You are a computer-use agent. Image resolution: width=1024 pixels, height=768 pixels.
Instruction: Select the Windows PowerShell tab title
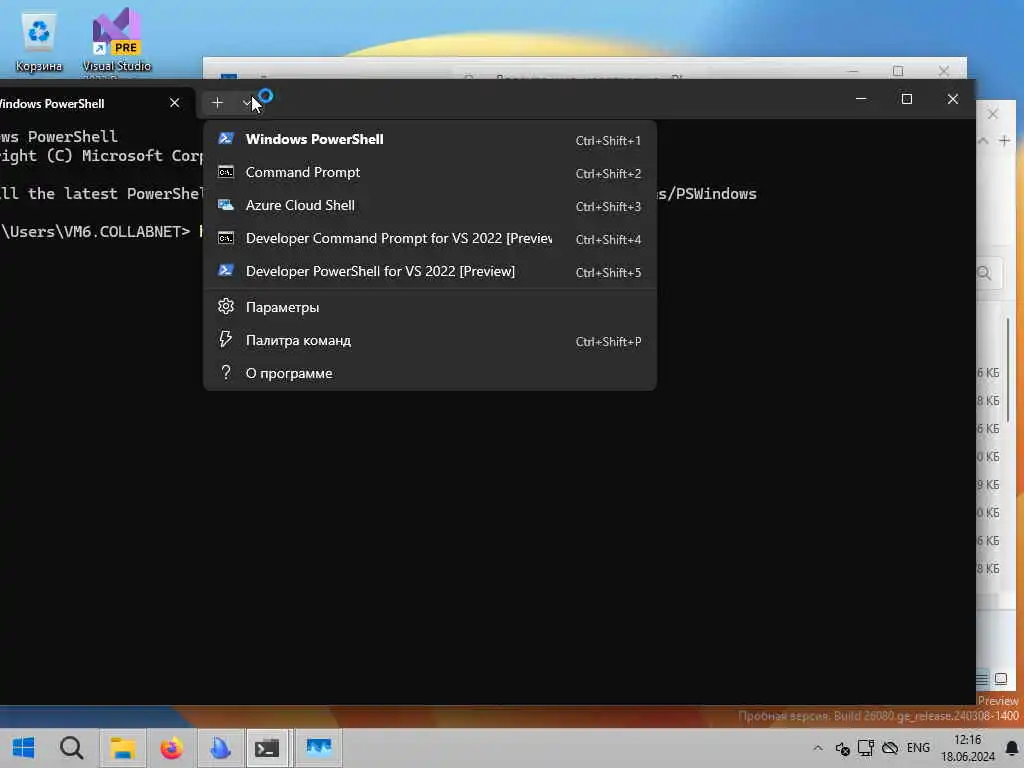pos(52,104)
